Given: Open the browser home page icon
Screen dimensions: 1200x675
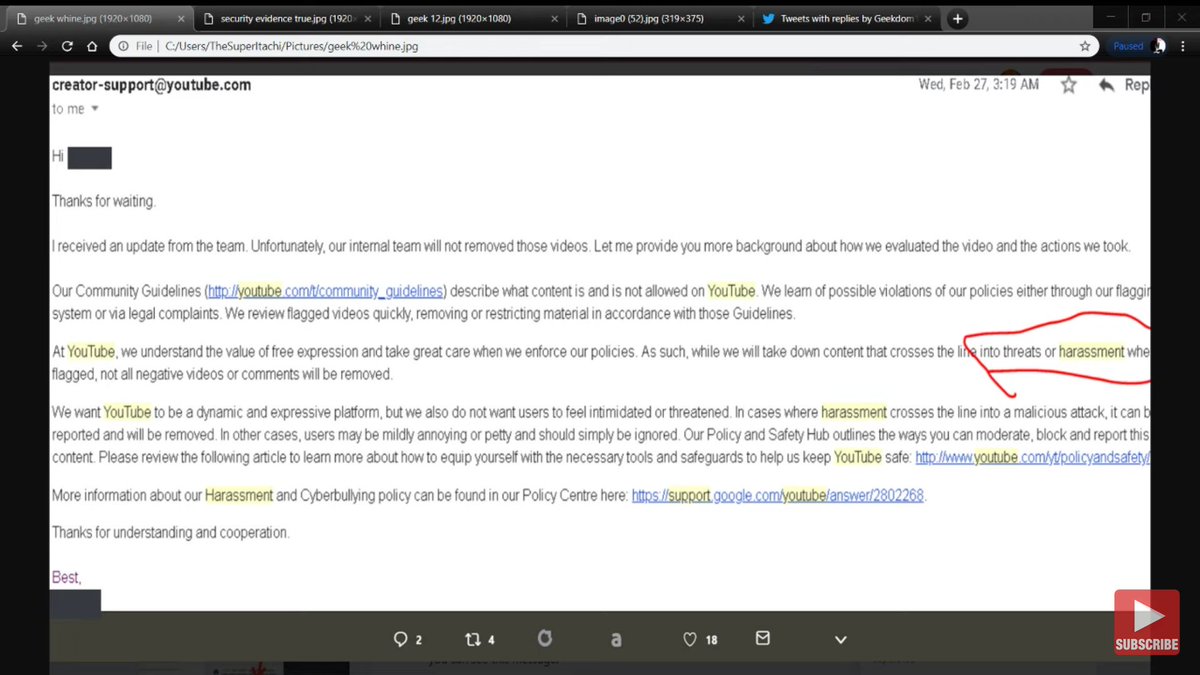Looking at the screenshot, I should pos(91,46).
